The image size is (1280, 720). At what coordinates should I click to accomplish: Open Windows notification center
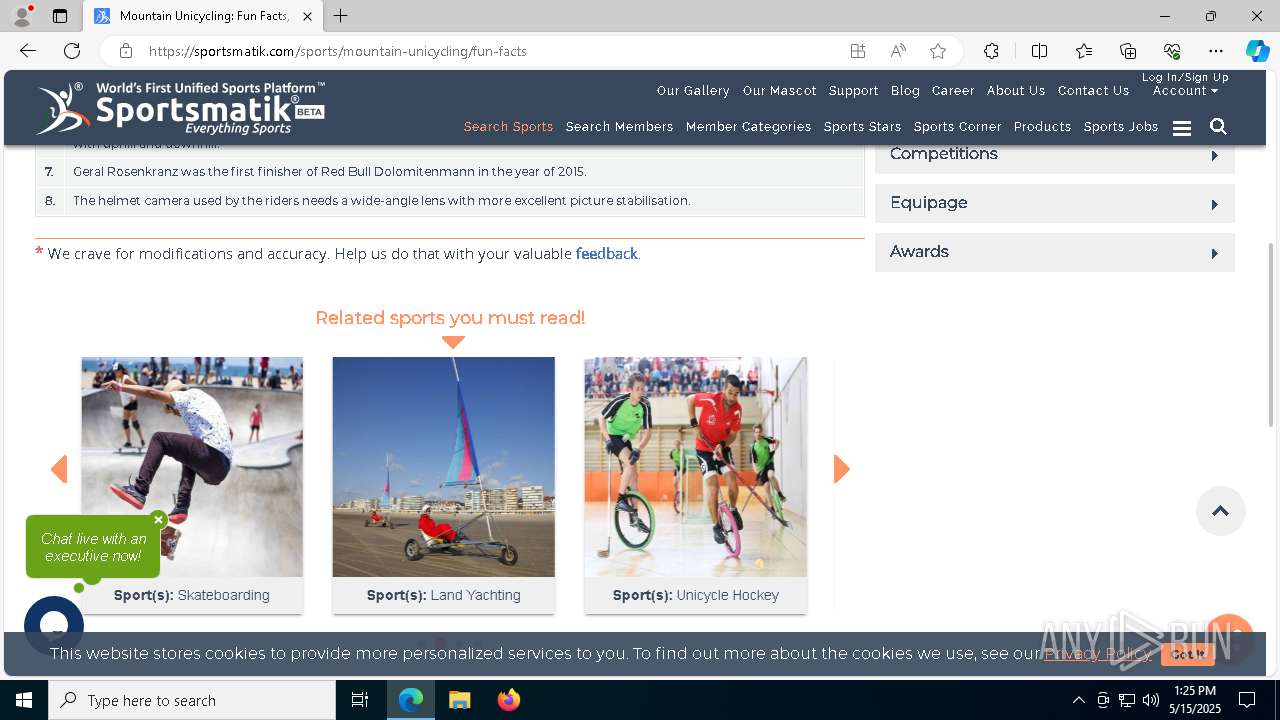(1247, 700)
